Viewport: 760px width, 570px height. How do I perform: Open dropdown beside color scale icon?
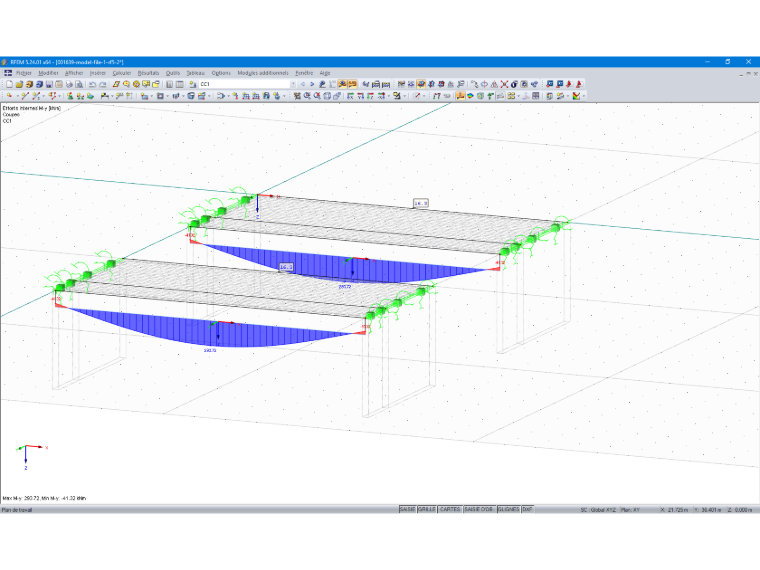click(x=583, y=95)
